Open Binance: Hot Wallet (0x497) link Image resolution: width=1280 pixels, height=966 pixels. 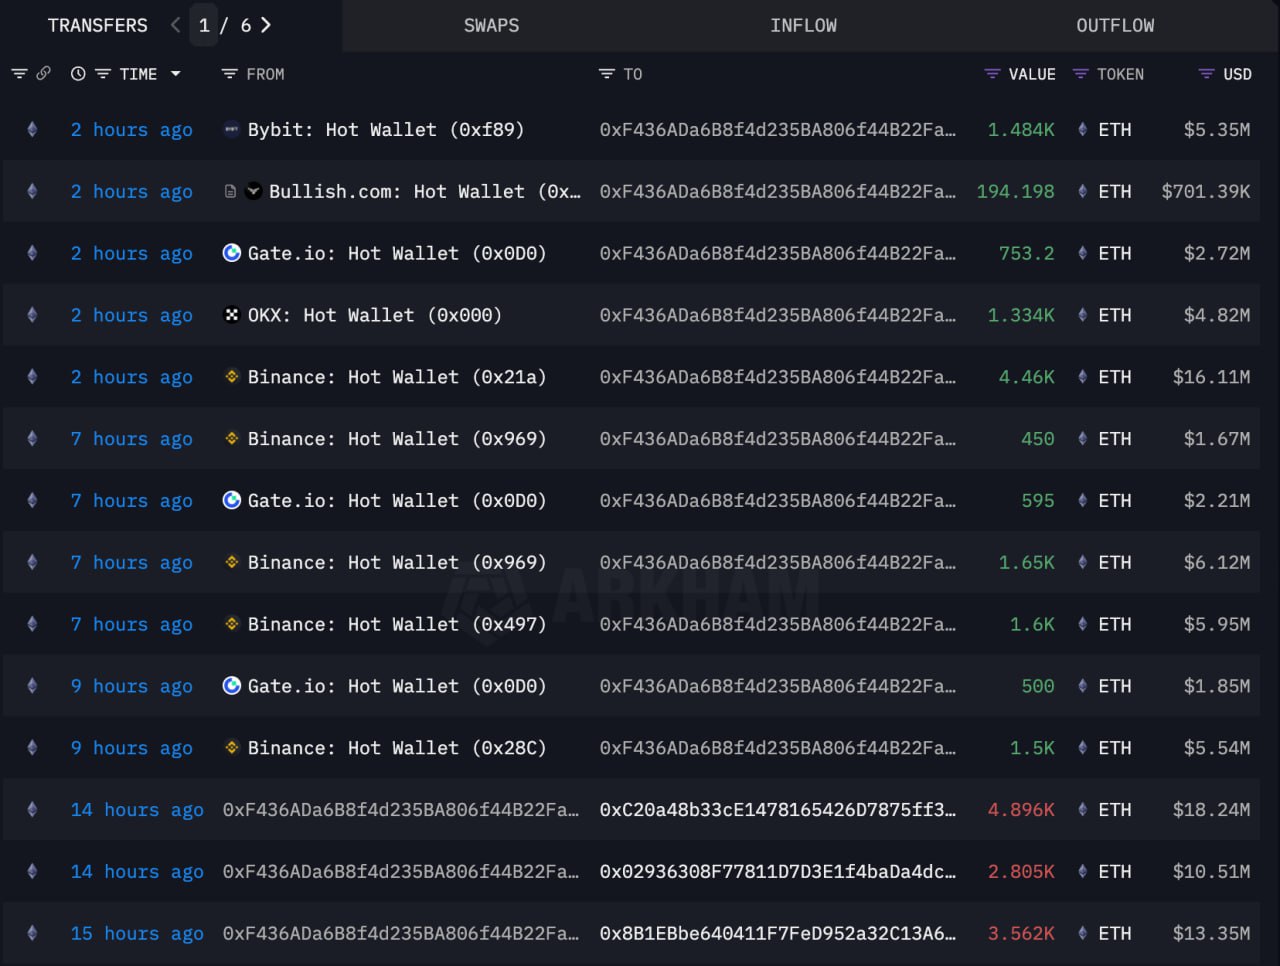click(397, 624)
